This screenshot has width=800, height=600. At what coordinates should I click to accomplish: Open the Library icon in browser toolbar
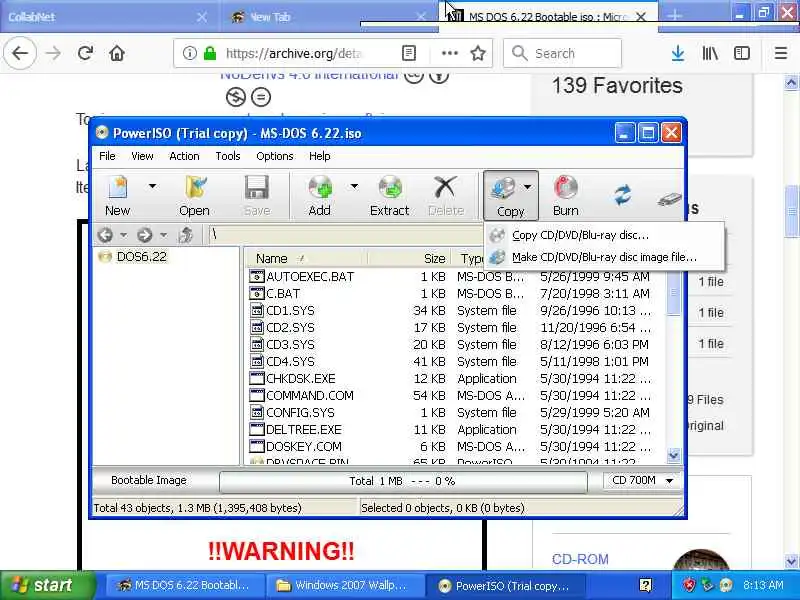point(710,53)
